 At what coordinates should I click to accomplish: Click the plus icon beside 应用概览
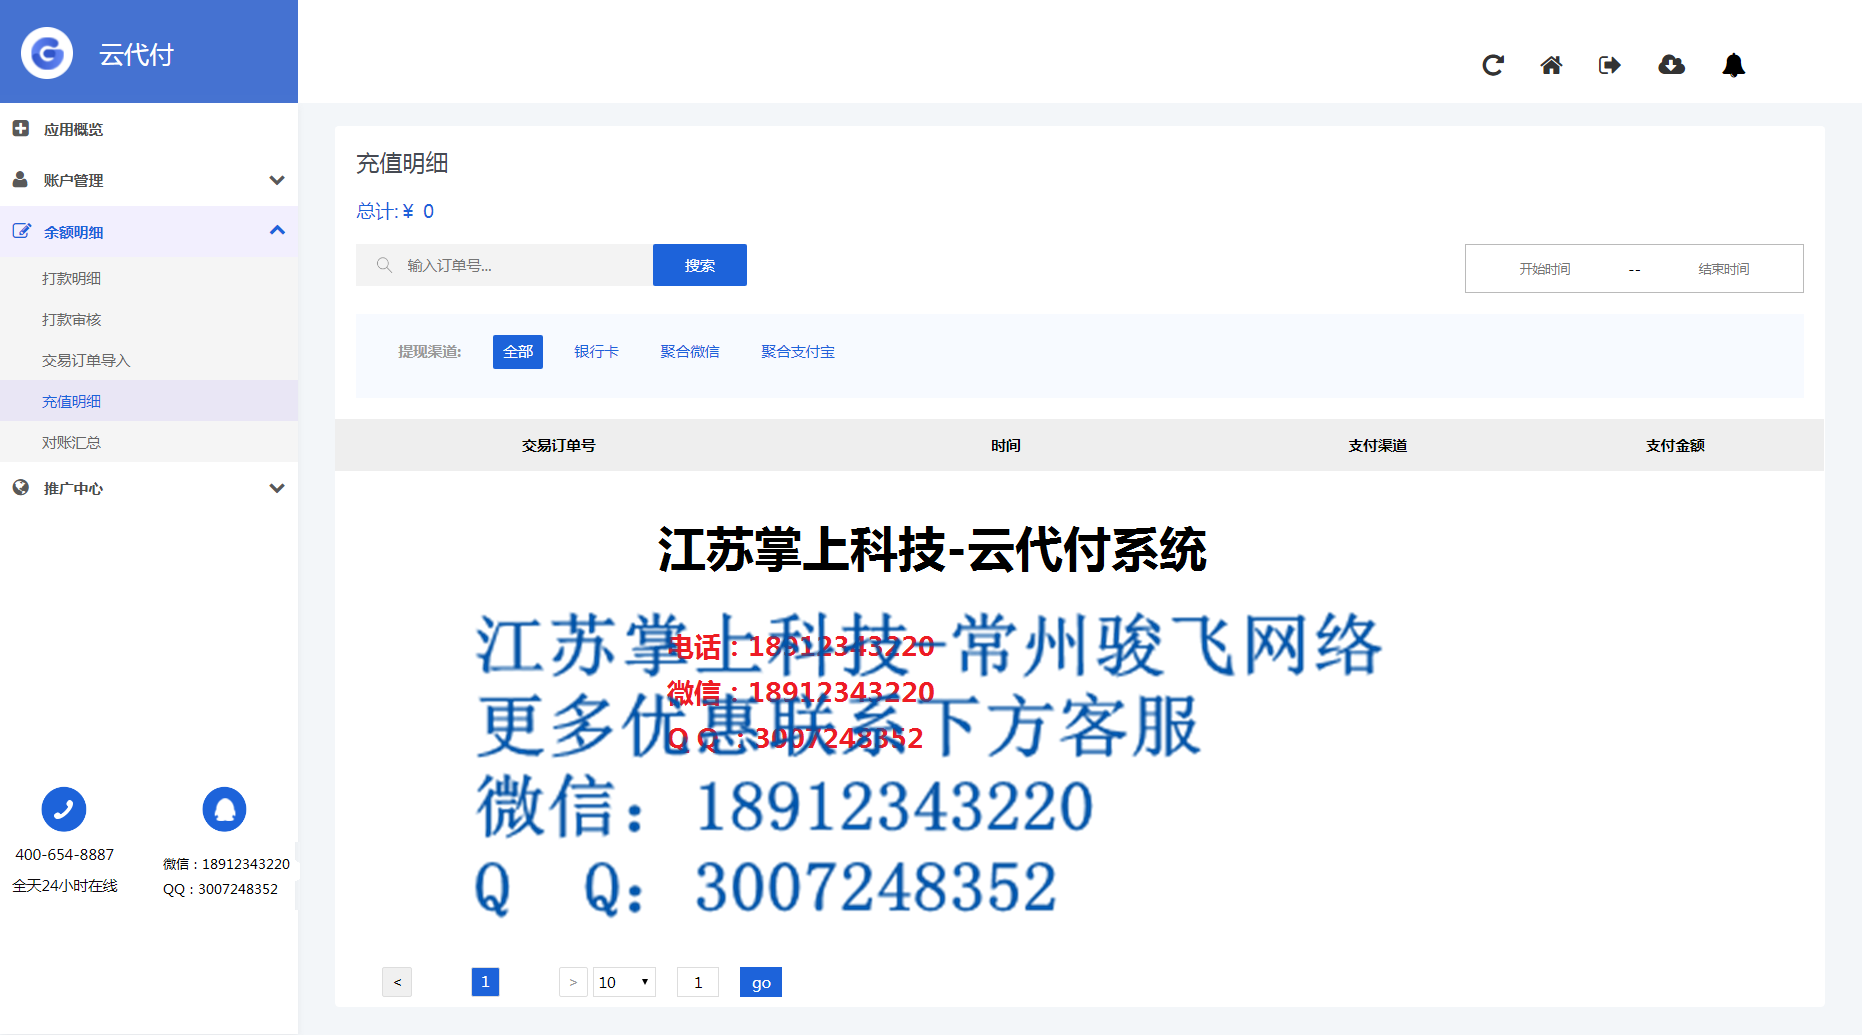tap(20, 128)
